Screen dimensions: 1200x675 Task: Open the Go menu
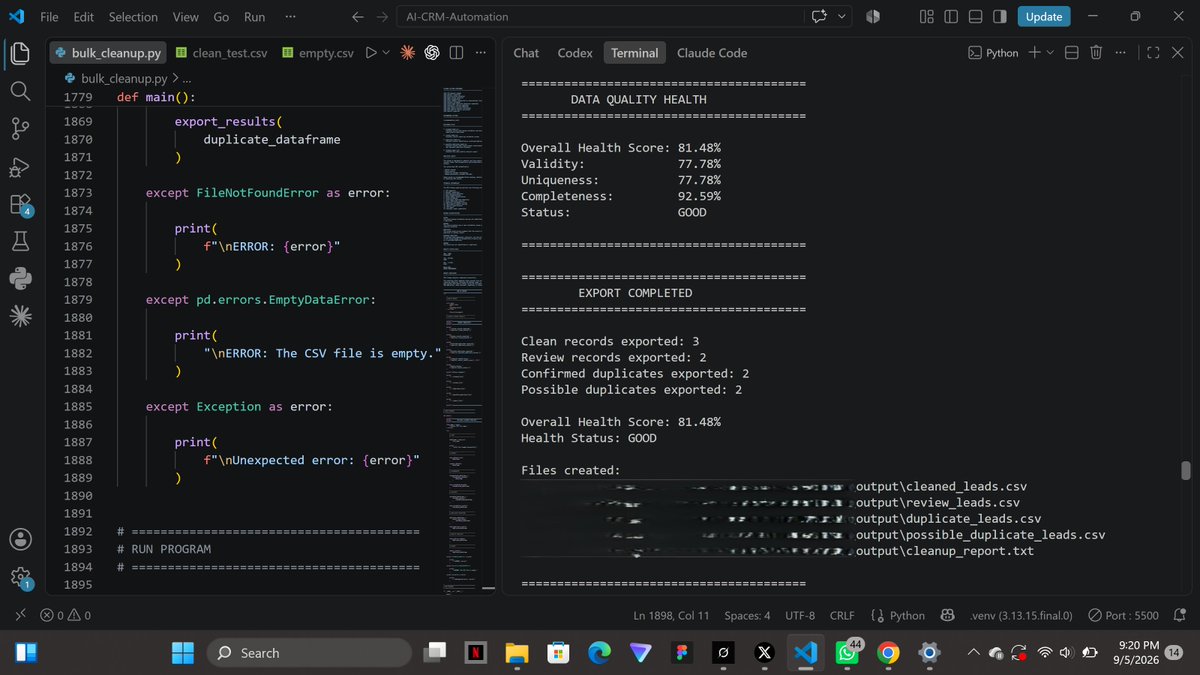221,17
